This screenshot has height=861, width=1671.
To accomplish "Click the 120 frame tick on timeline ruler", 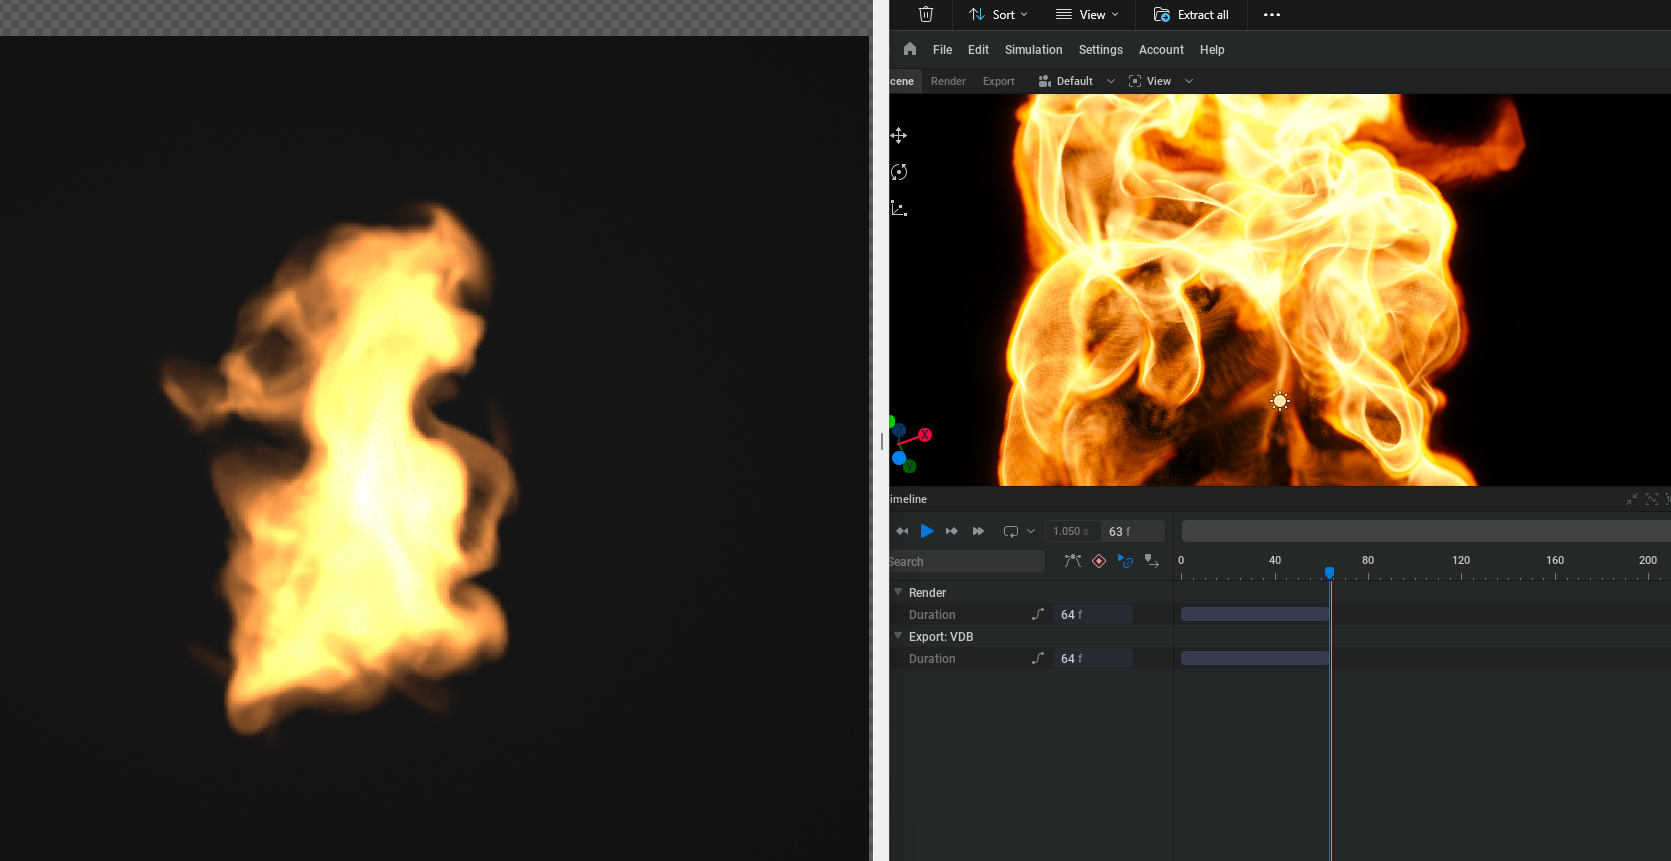I will 1461,561.
